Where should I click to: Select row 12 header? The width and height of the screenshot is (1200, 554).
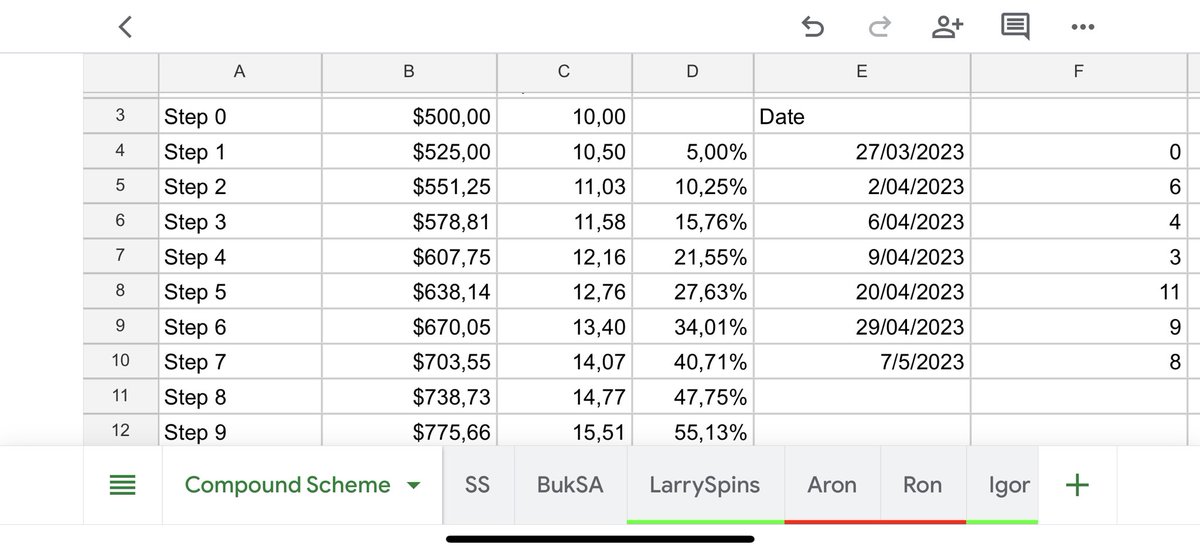(x=120, y=431)
